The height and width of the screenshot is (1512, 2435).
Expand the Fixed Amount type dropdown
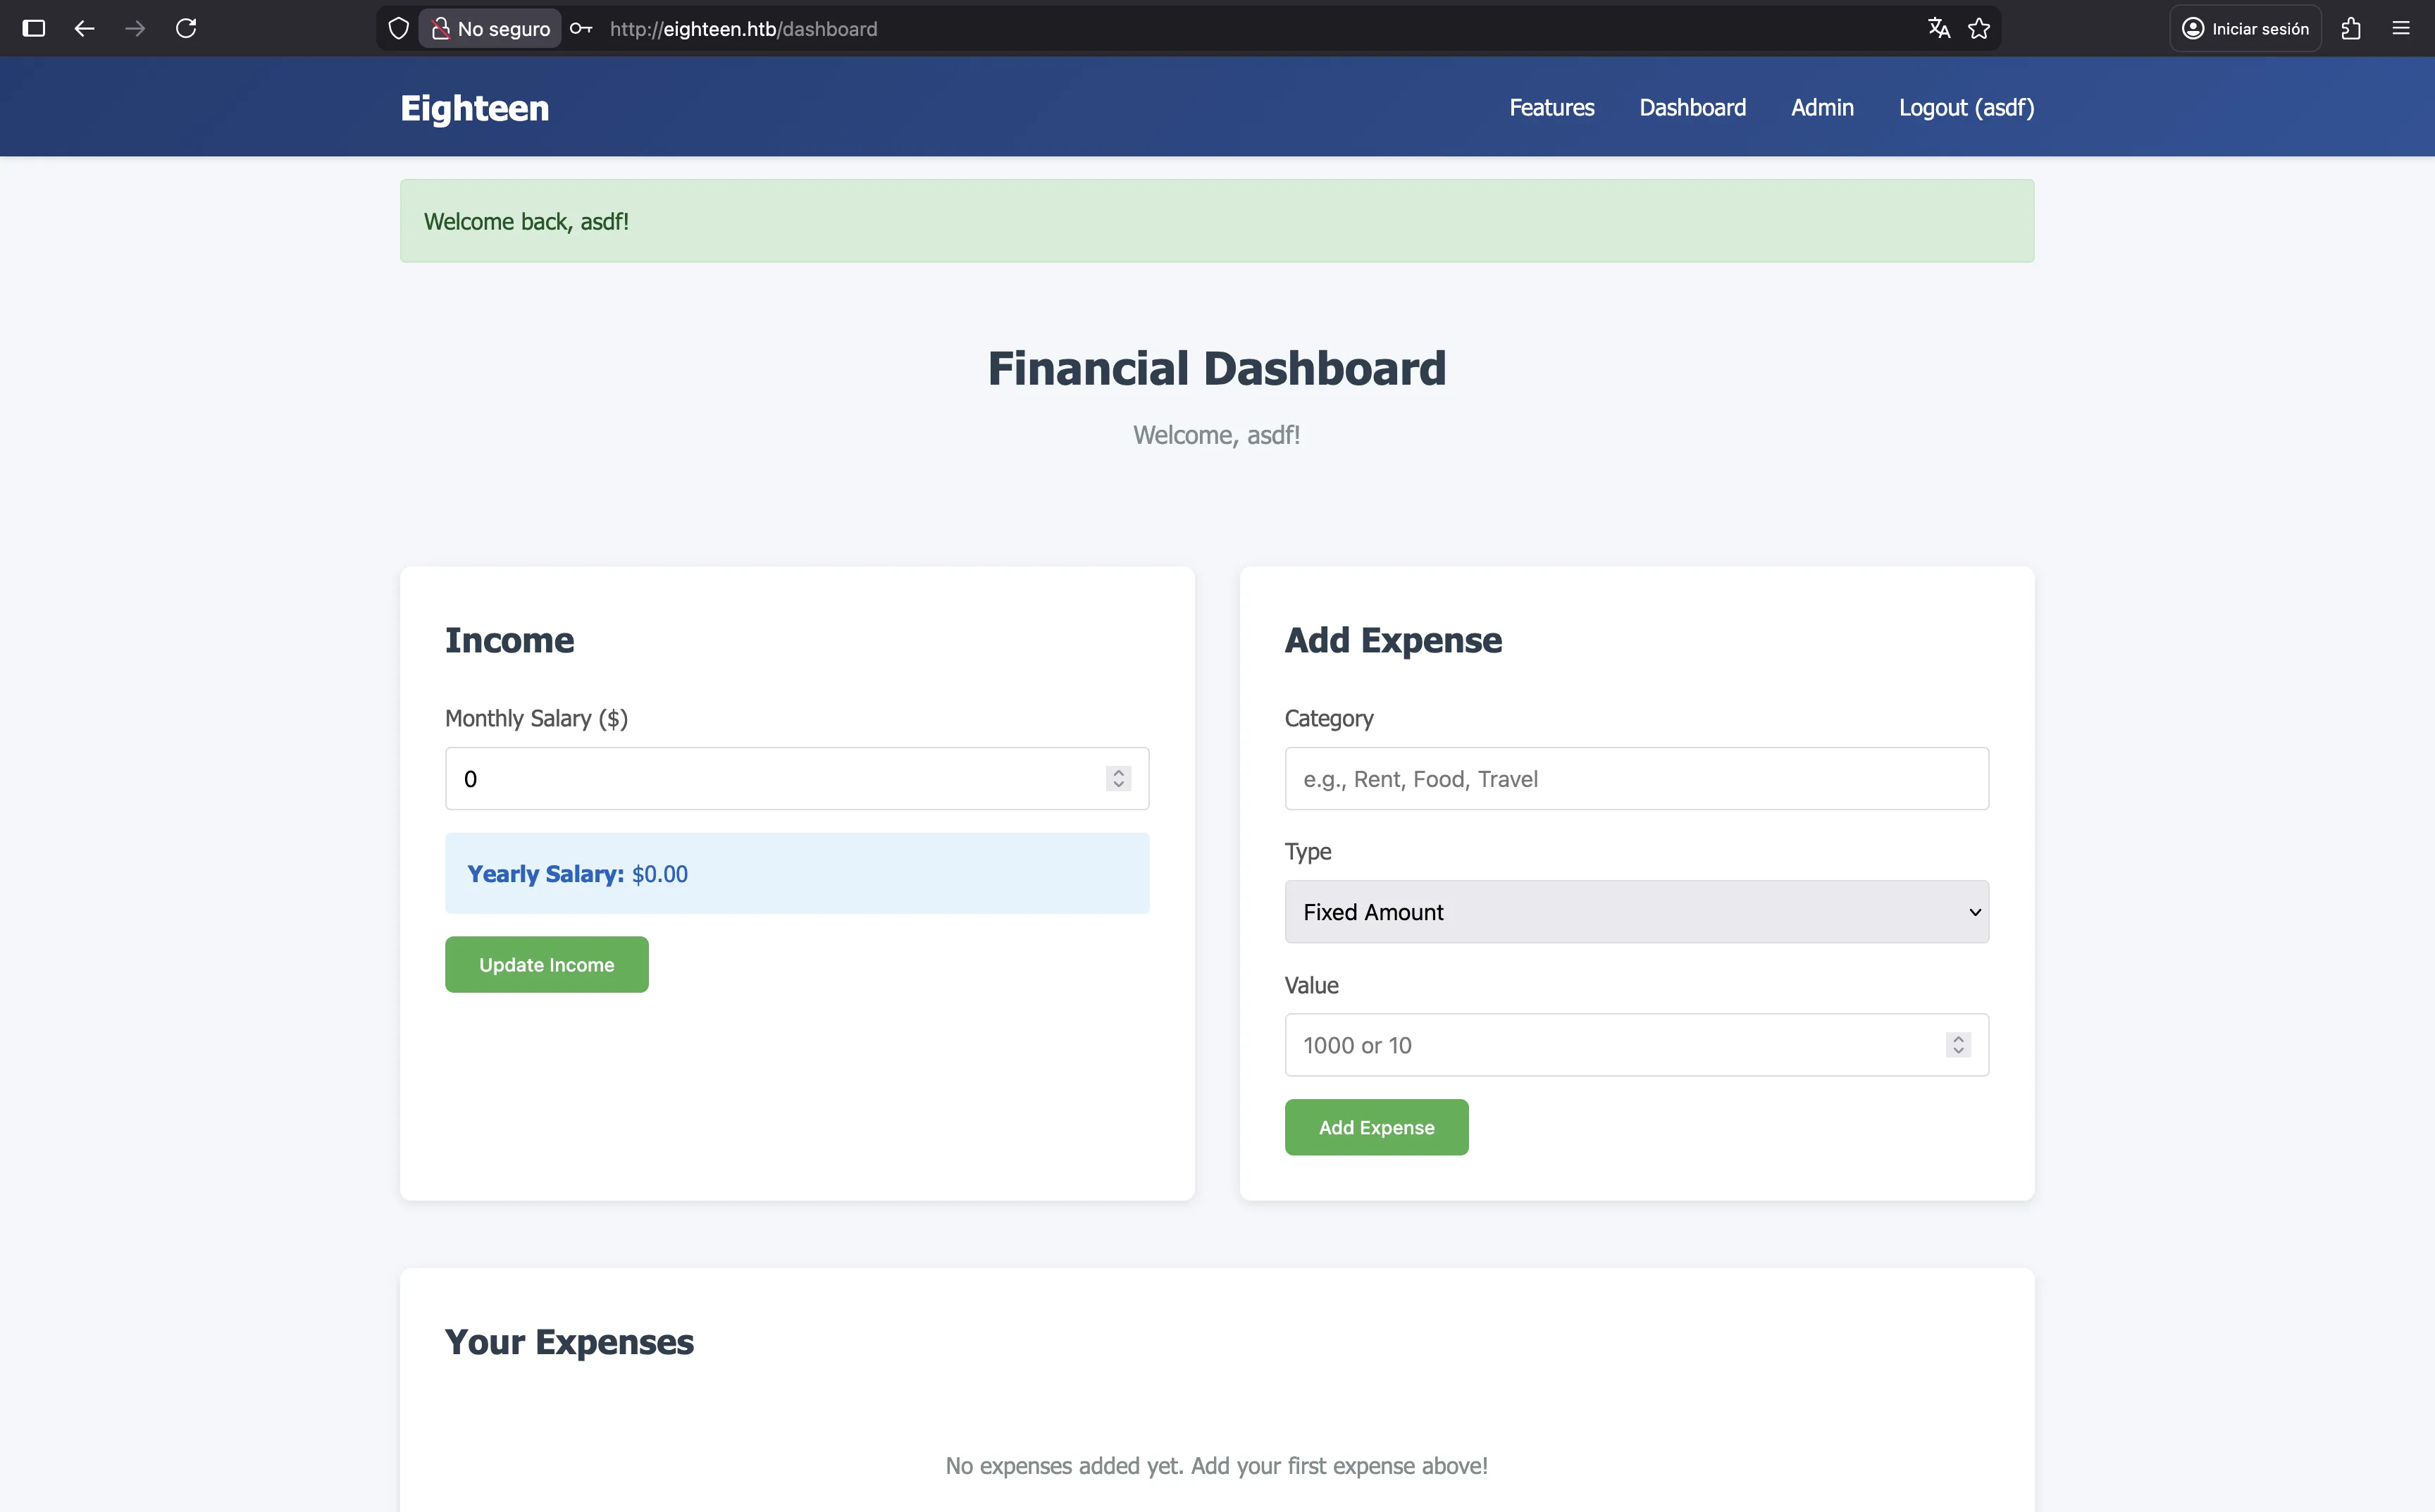pyautogui.click(x=1636, y=912)
